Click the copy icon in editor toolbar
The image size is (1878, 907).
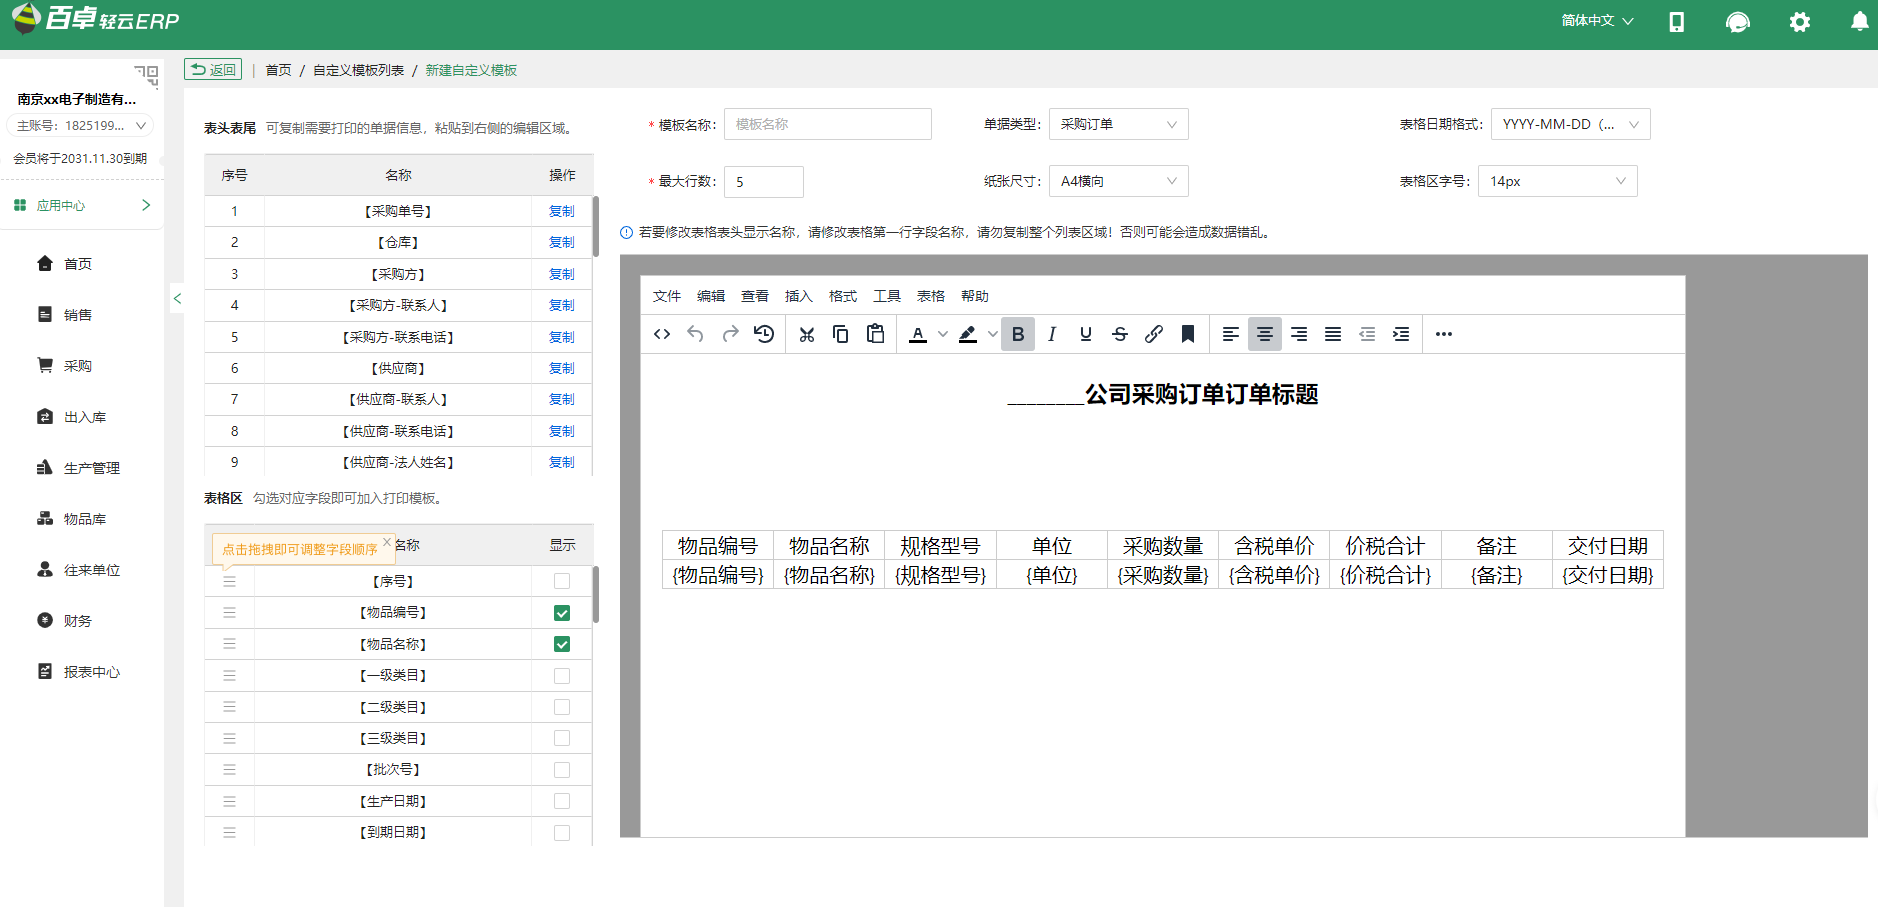click(x=841, y=334)
